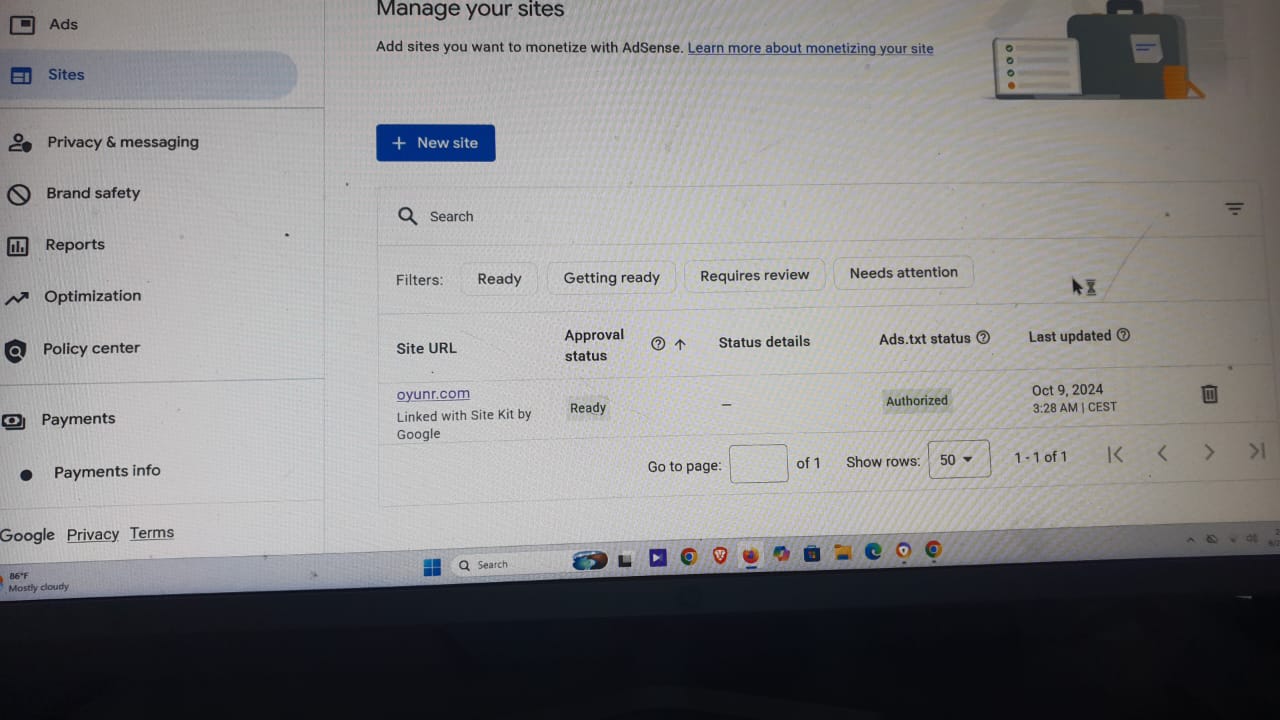Click the Ads.txt status help icon
The height and width of the screenshot is (720, 1280).
click(x=983, y=338)
